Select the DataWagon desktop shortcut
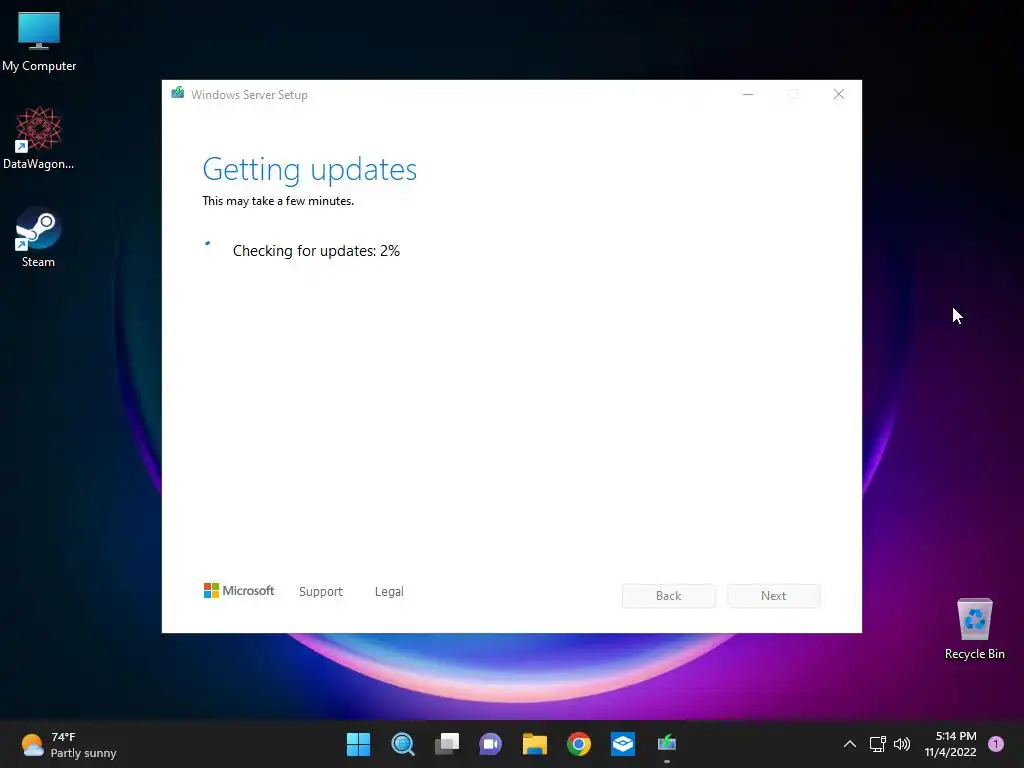 39,138
